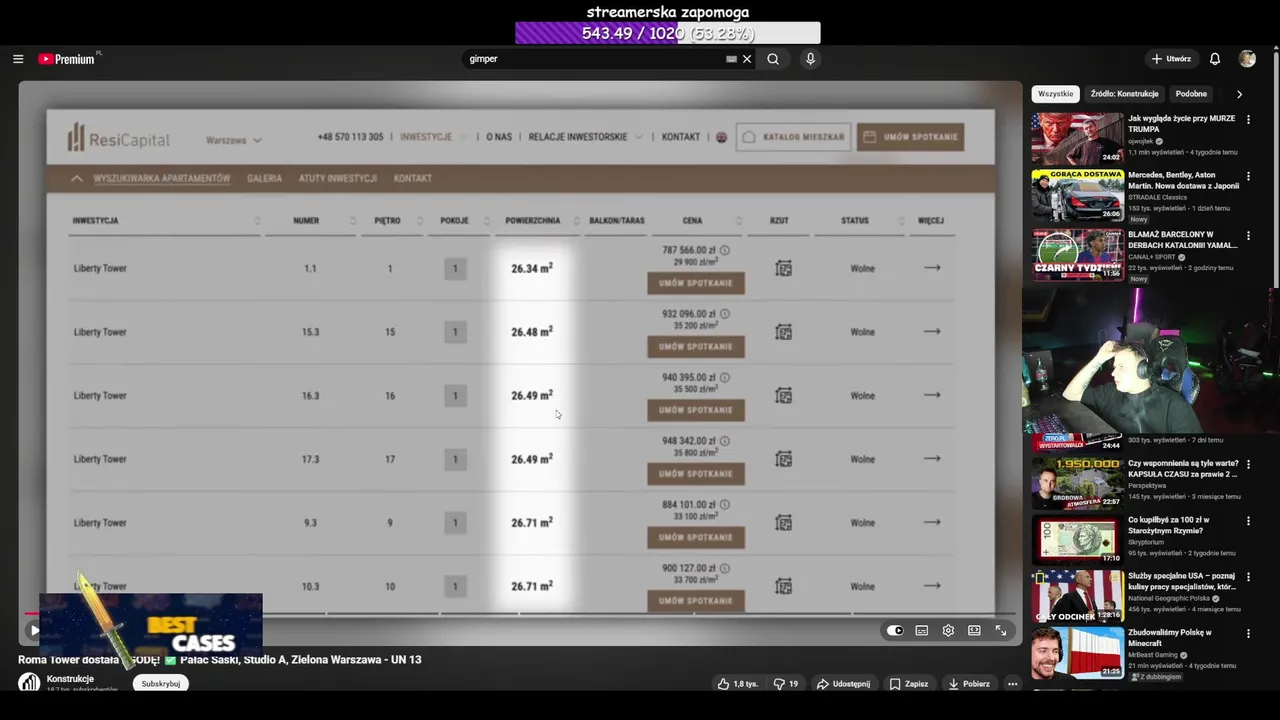Open National Geographic 'CAŁY ODCINEK' thumbnail
Image resolution: width=1280 pixels, height=720 pixels.
(1077, 596)
